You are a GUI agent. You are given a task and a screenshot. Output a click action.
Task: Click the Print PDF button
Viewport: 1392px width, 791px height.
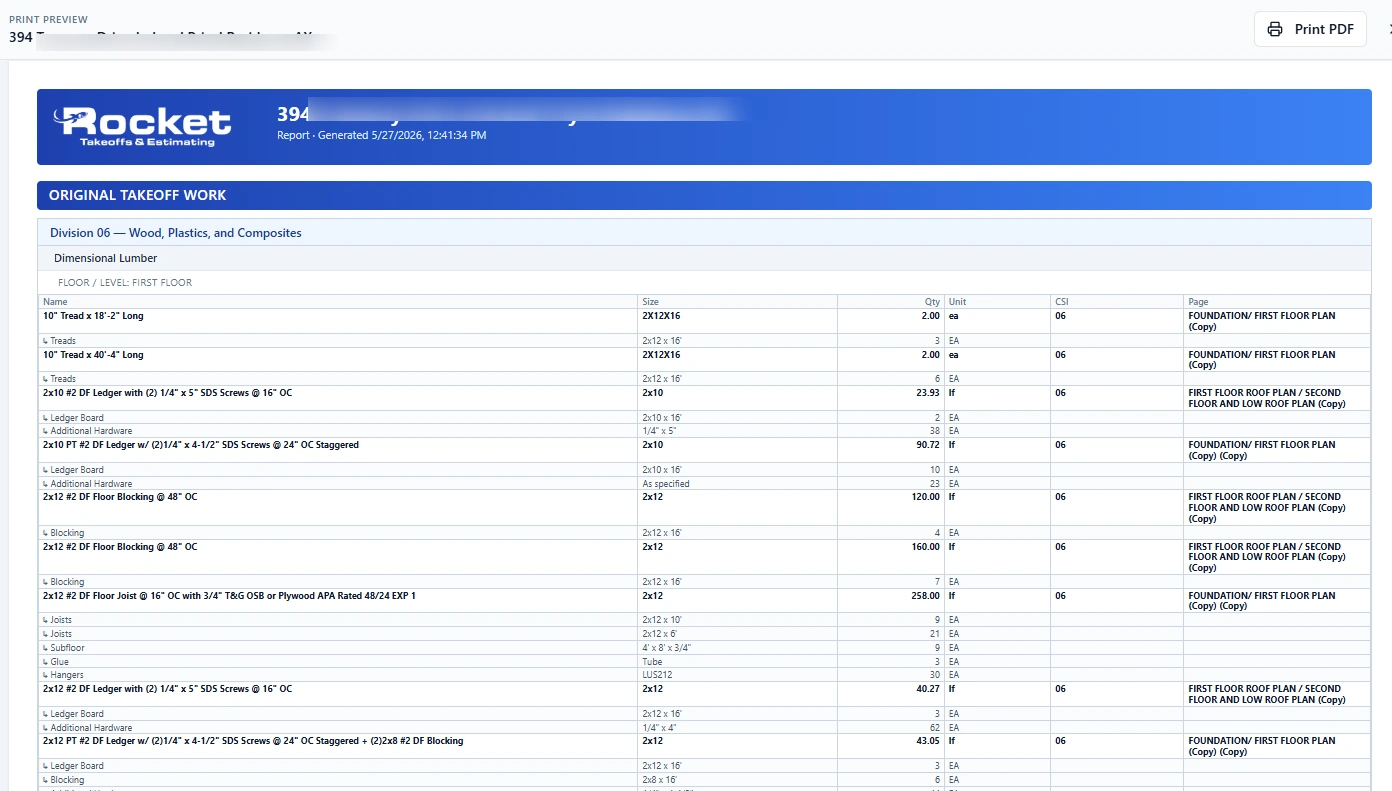[x=1310, y=29]
